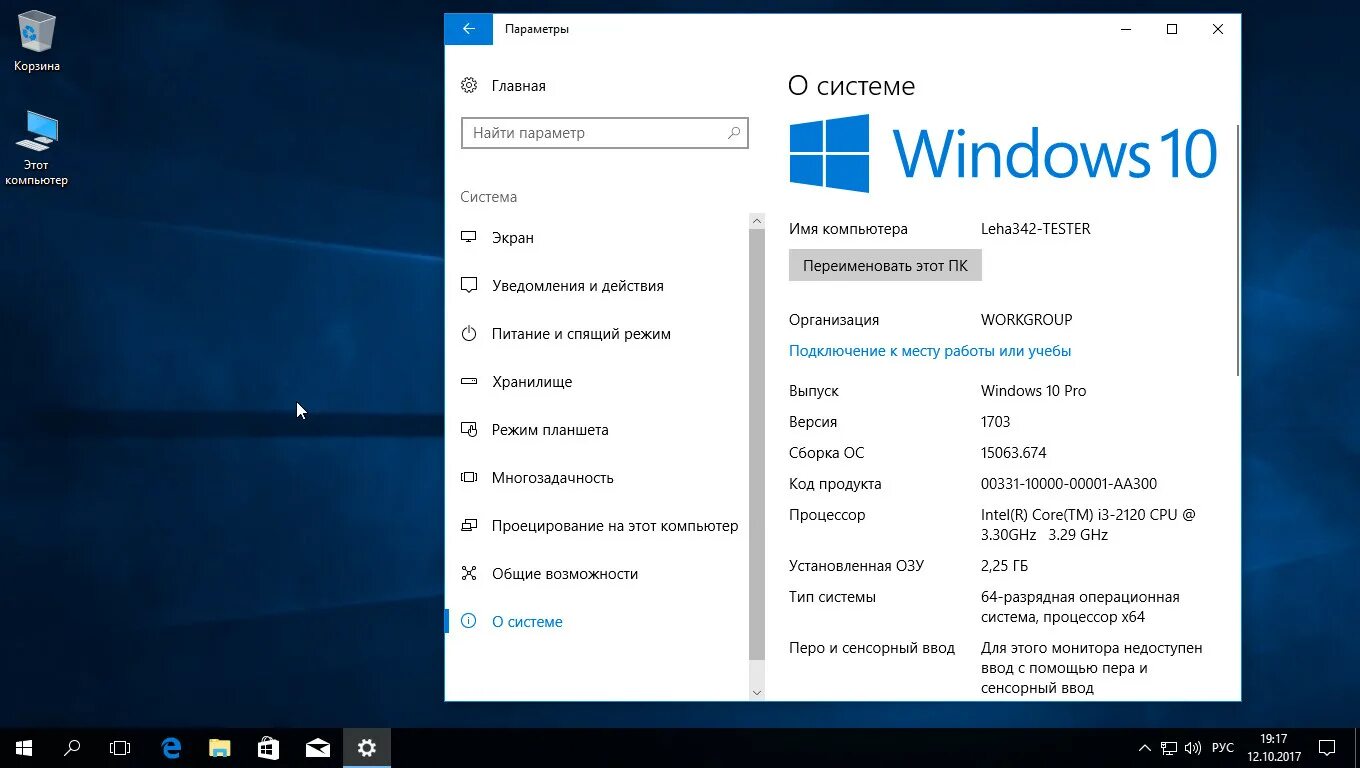Close the Параметры window
1360x768 pixels.
(1218, 29)
